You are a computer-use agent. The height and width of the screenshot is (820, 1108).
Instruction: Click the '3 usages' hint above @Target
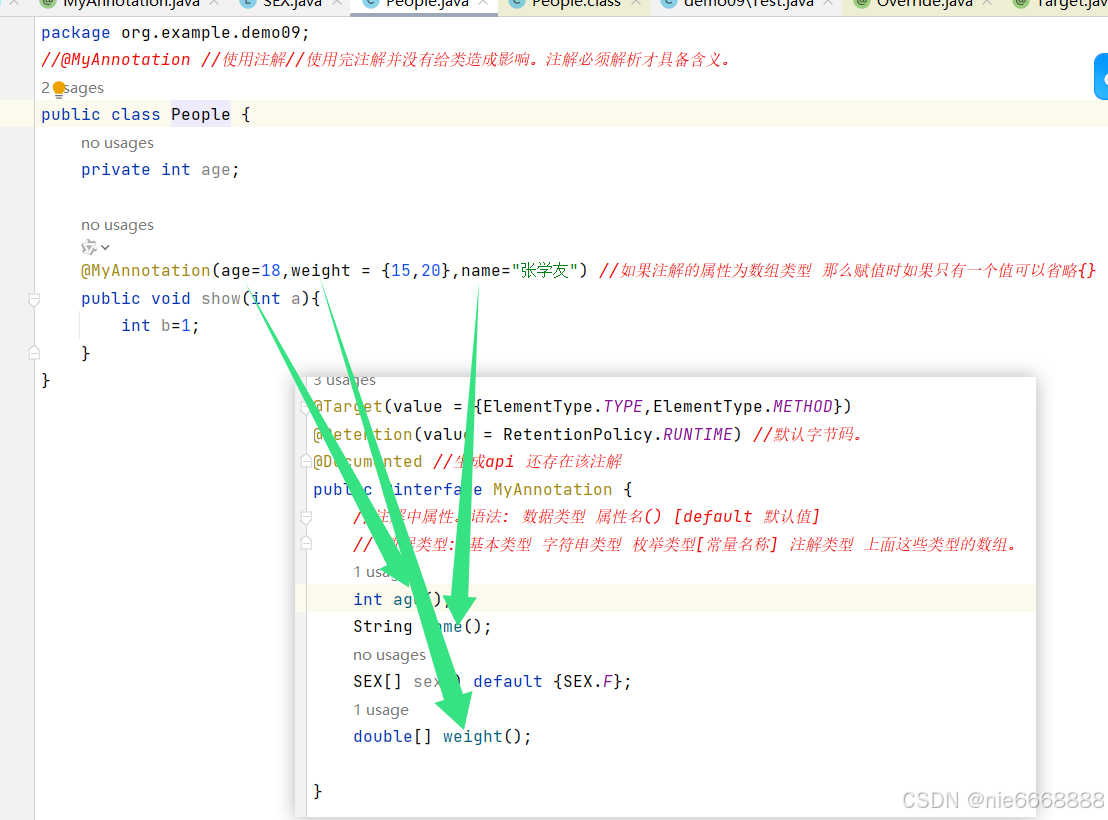[344, 380]
